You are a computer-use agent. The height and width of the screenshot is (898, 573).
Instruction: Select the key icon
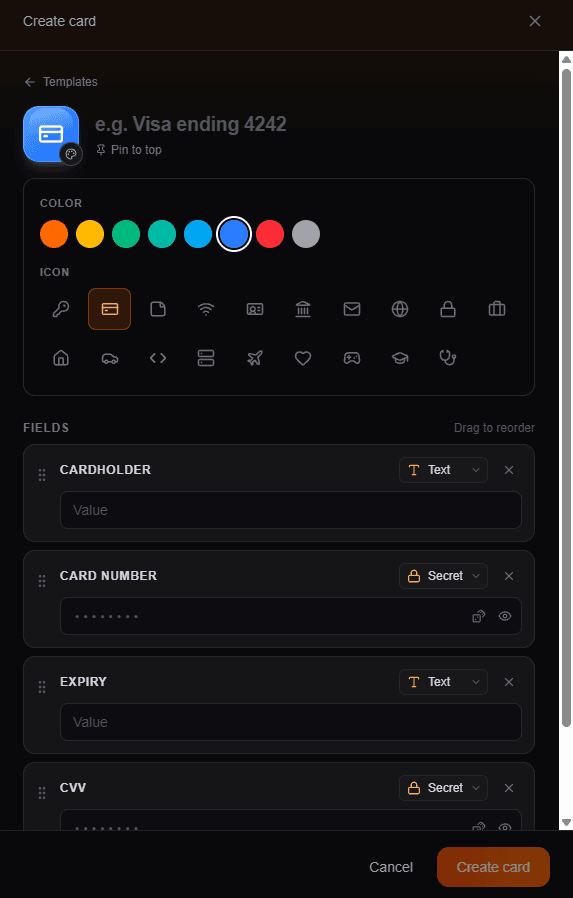click(61, 309)
